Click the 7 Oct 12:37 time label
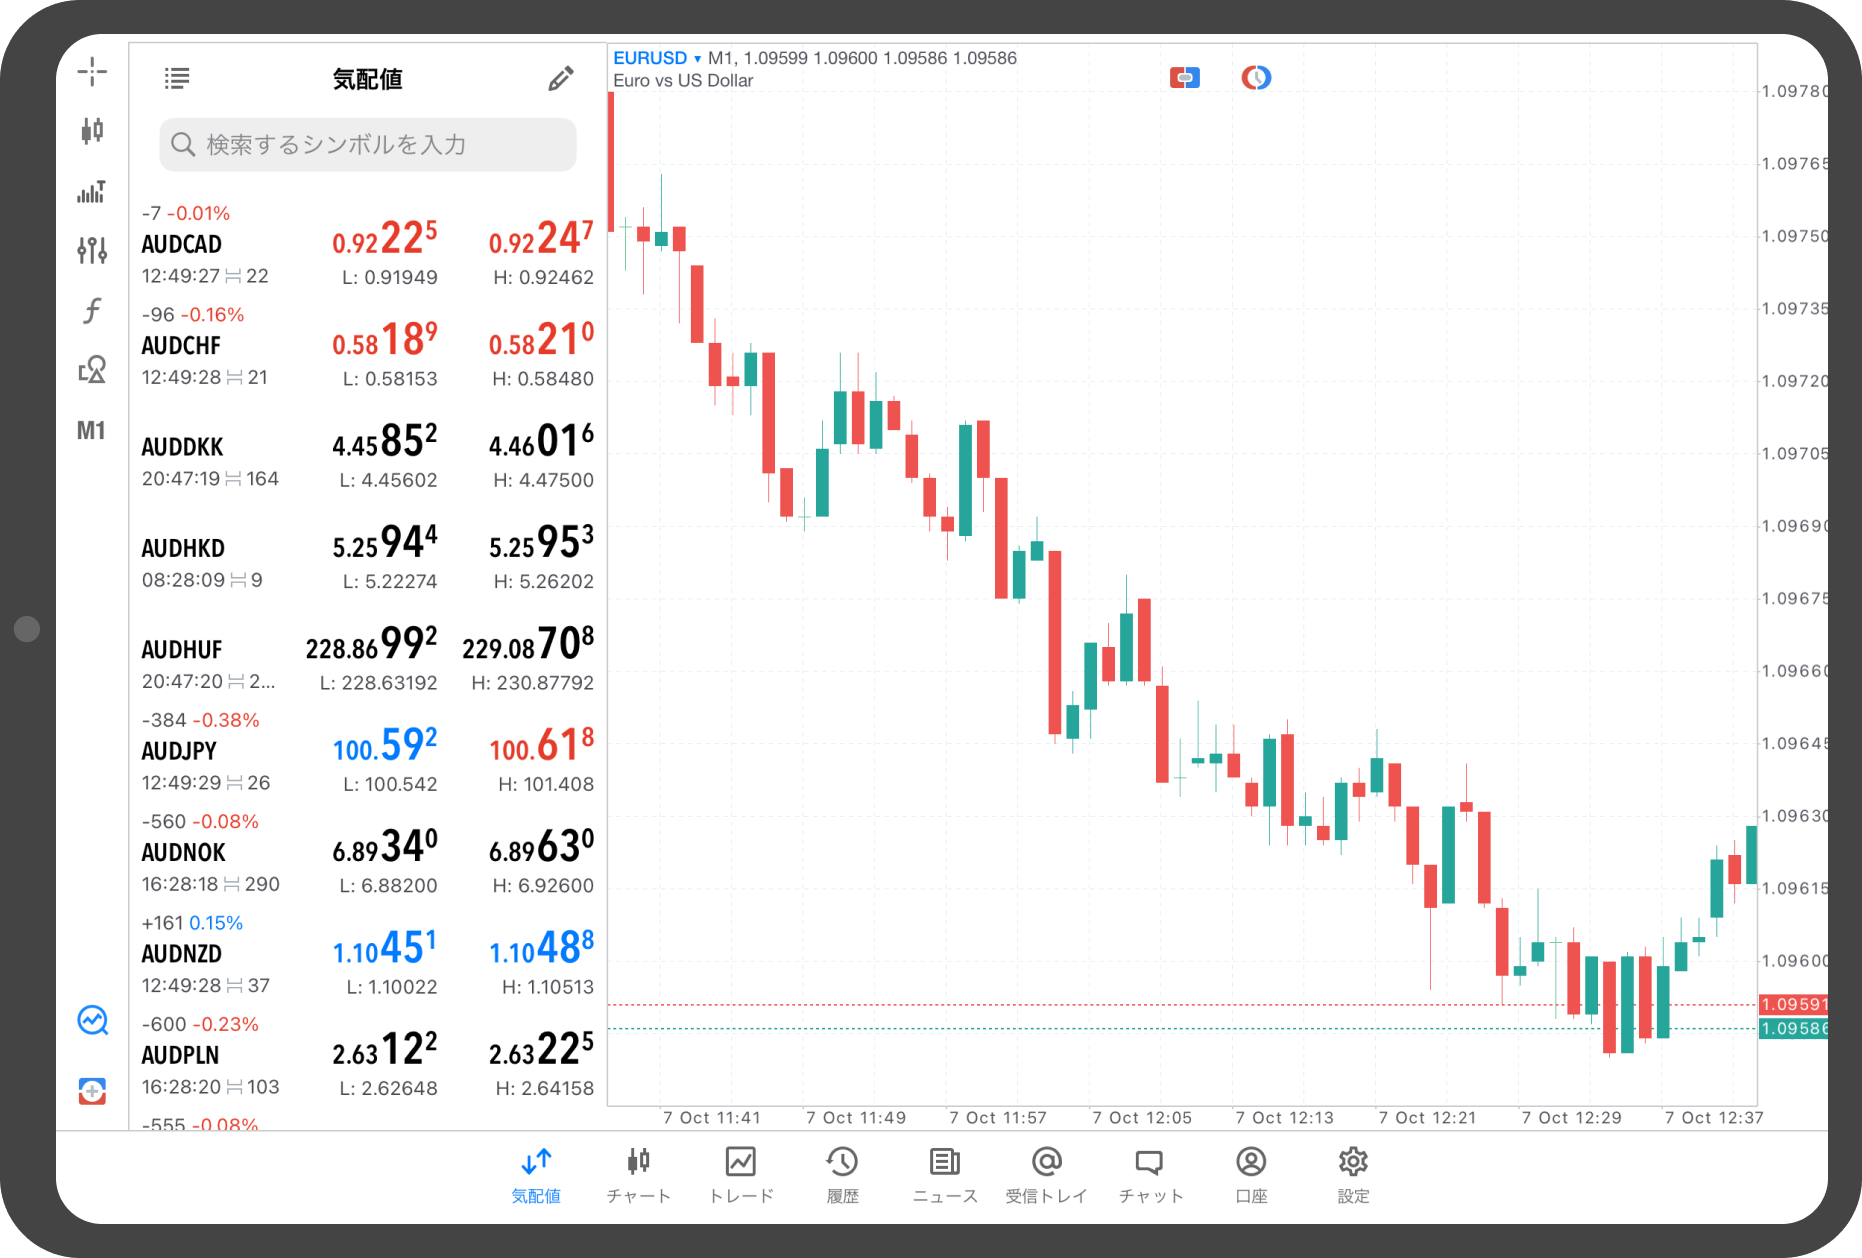 tap(1714, 1118)
